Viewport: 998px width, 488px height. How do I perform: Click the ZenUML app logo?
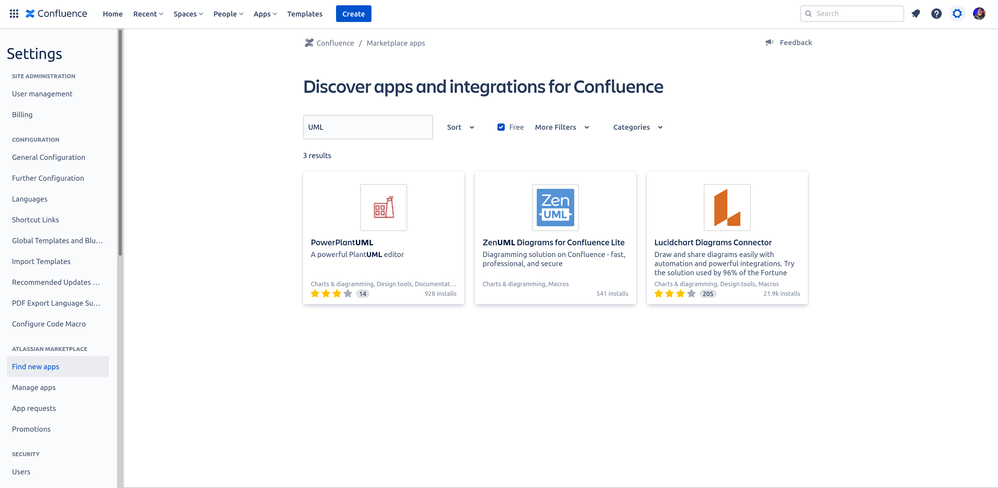click(x=555, y=207)
